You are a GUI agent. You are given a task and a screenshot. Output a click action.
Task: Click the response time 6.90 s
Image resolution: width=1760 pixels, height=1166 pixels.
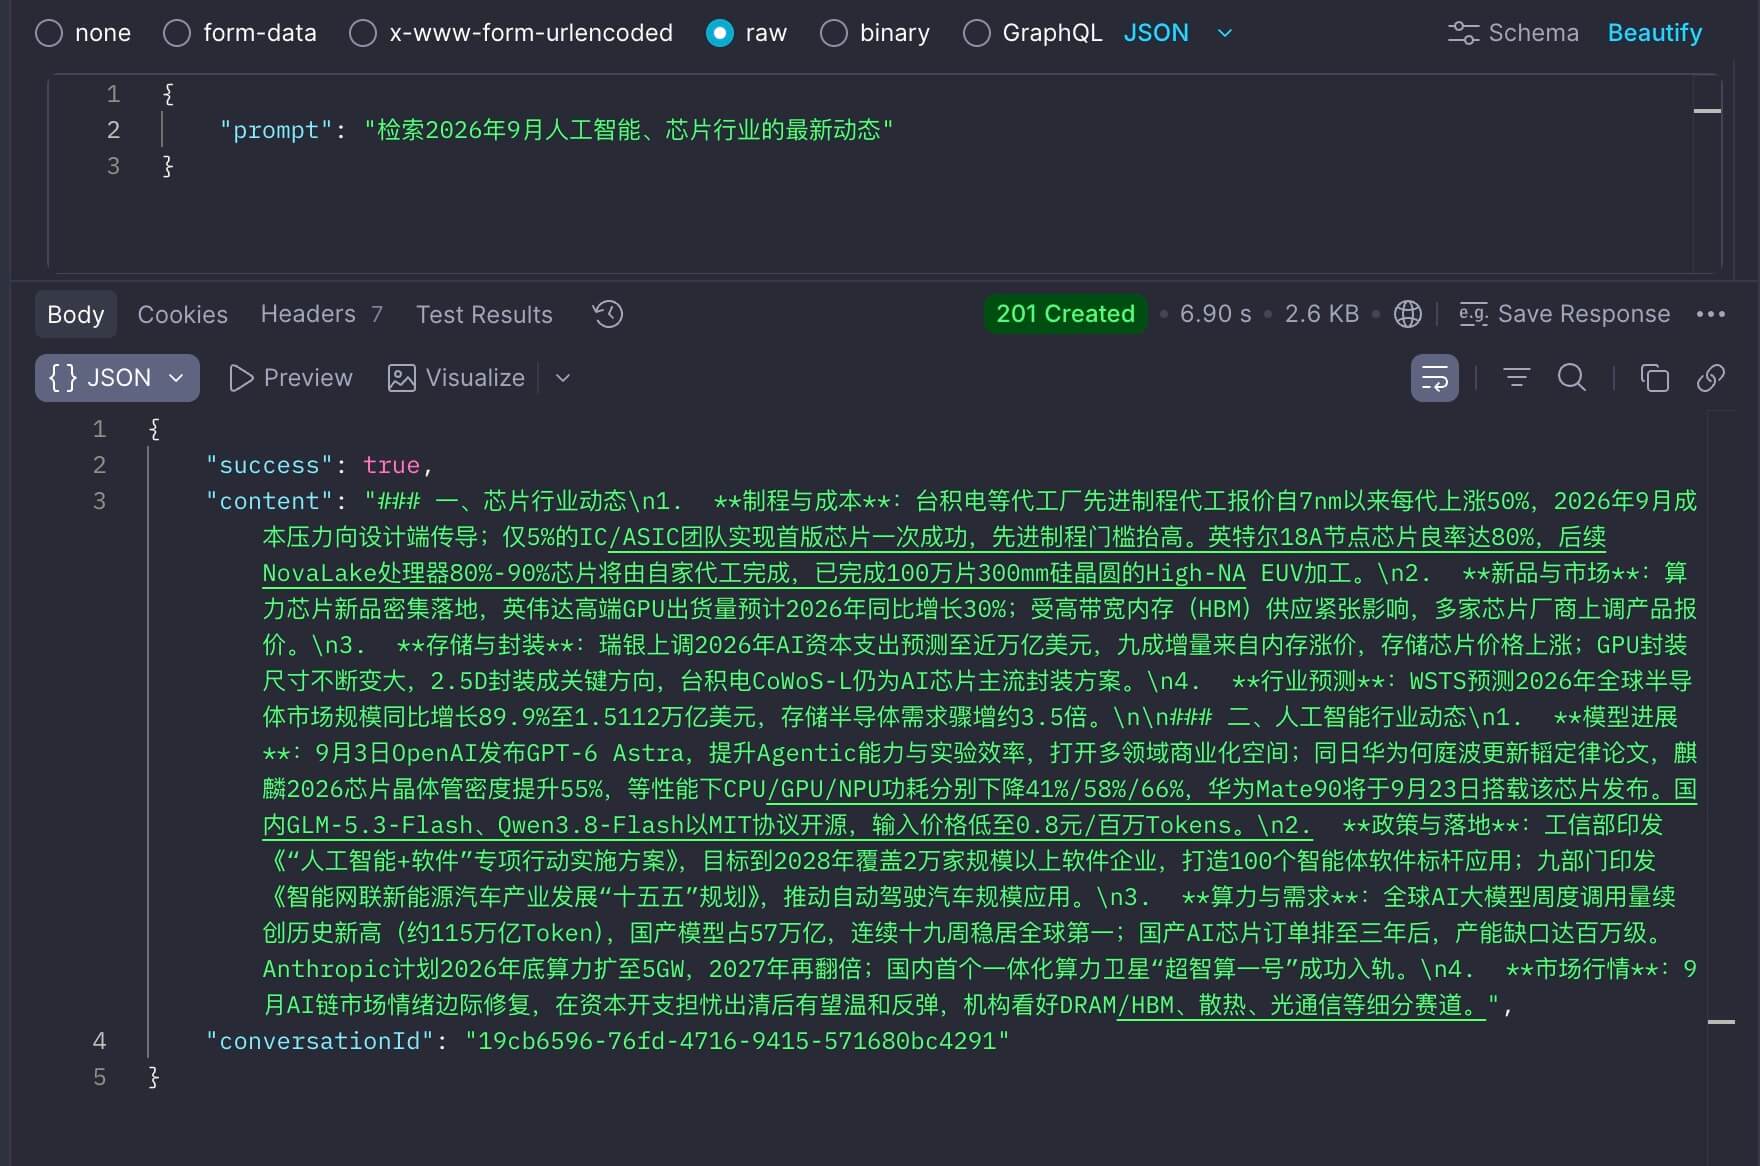pyautogui.click(x=1215, y=314)
